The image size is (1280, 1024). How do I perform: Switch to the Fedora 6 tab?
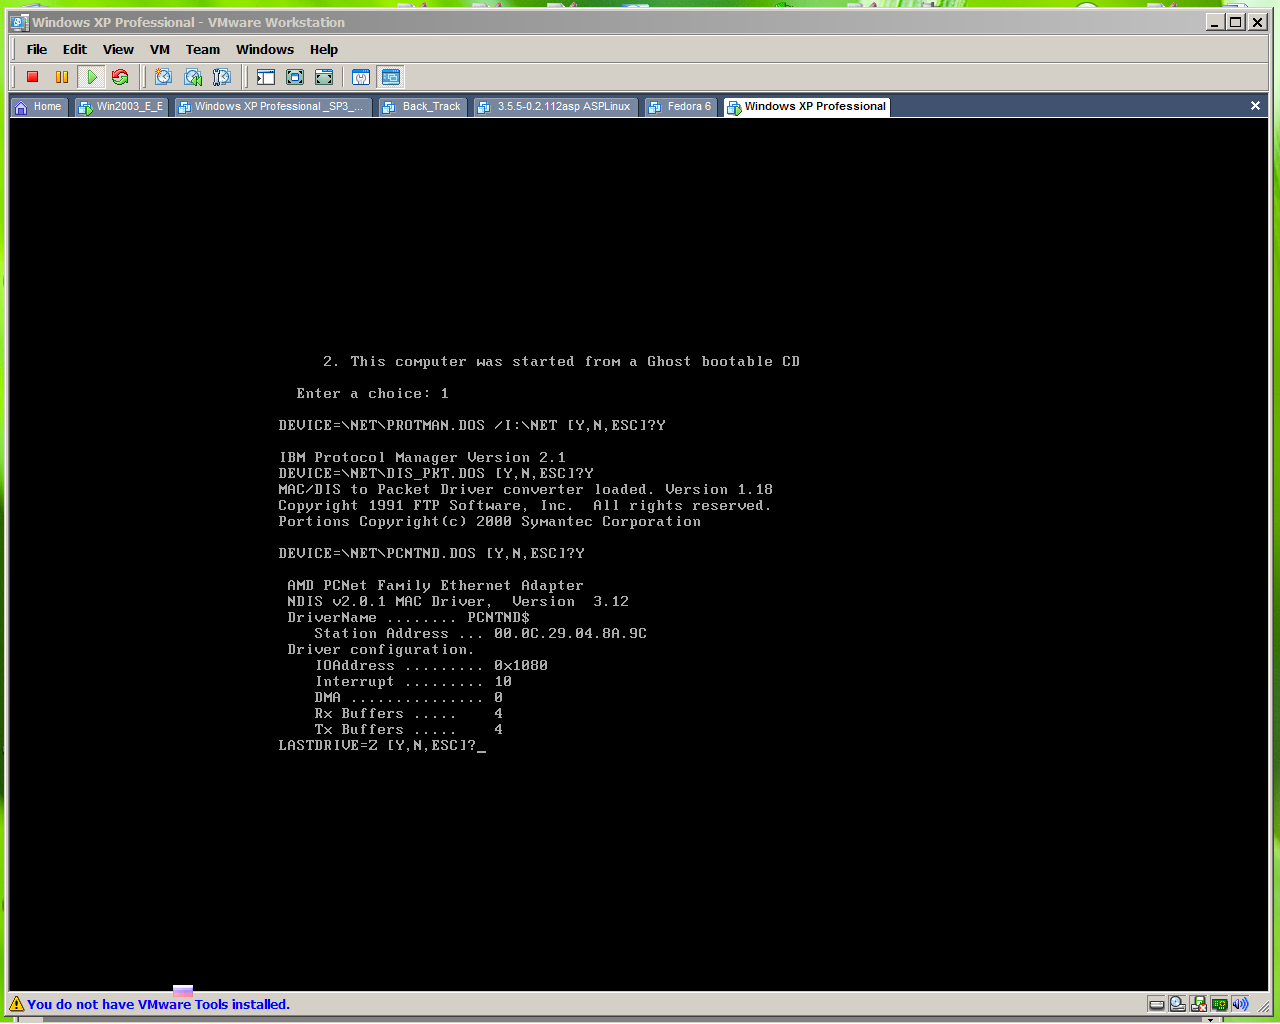tap(681, 107)
